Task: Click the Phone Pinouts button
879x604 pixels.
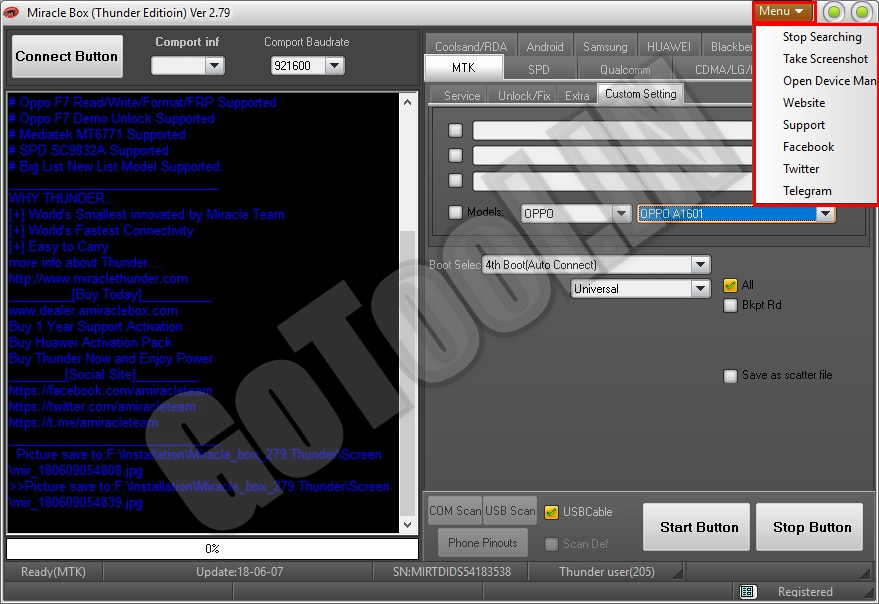Action: point(483,543)
